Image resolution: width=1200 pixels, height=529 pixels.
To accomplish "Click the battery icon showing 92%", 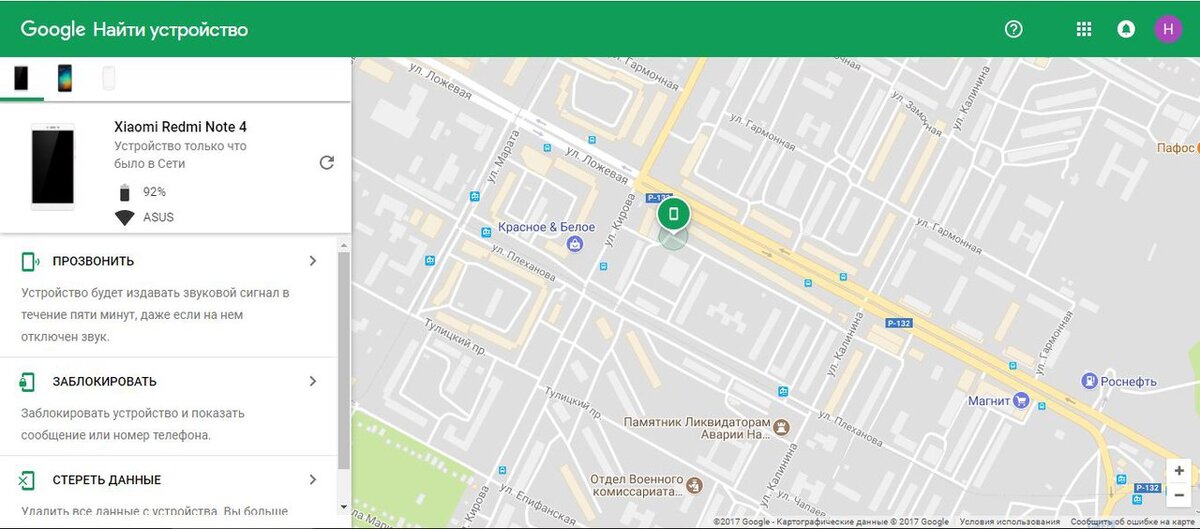I will [x=124, y=192].
